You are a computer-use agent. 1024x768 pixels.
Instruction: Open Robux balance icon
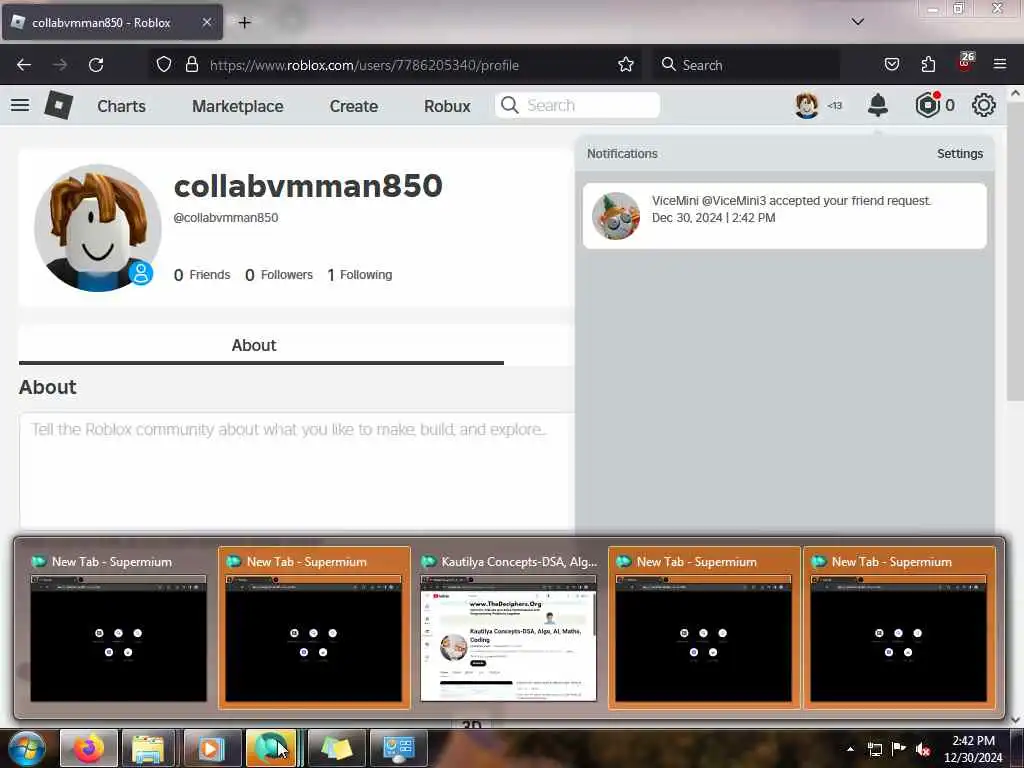click(927, 105)
